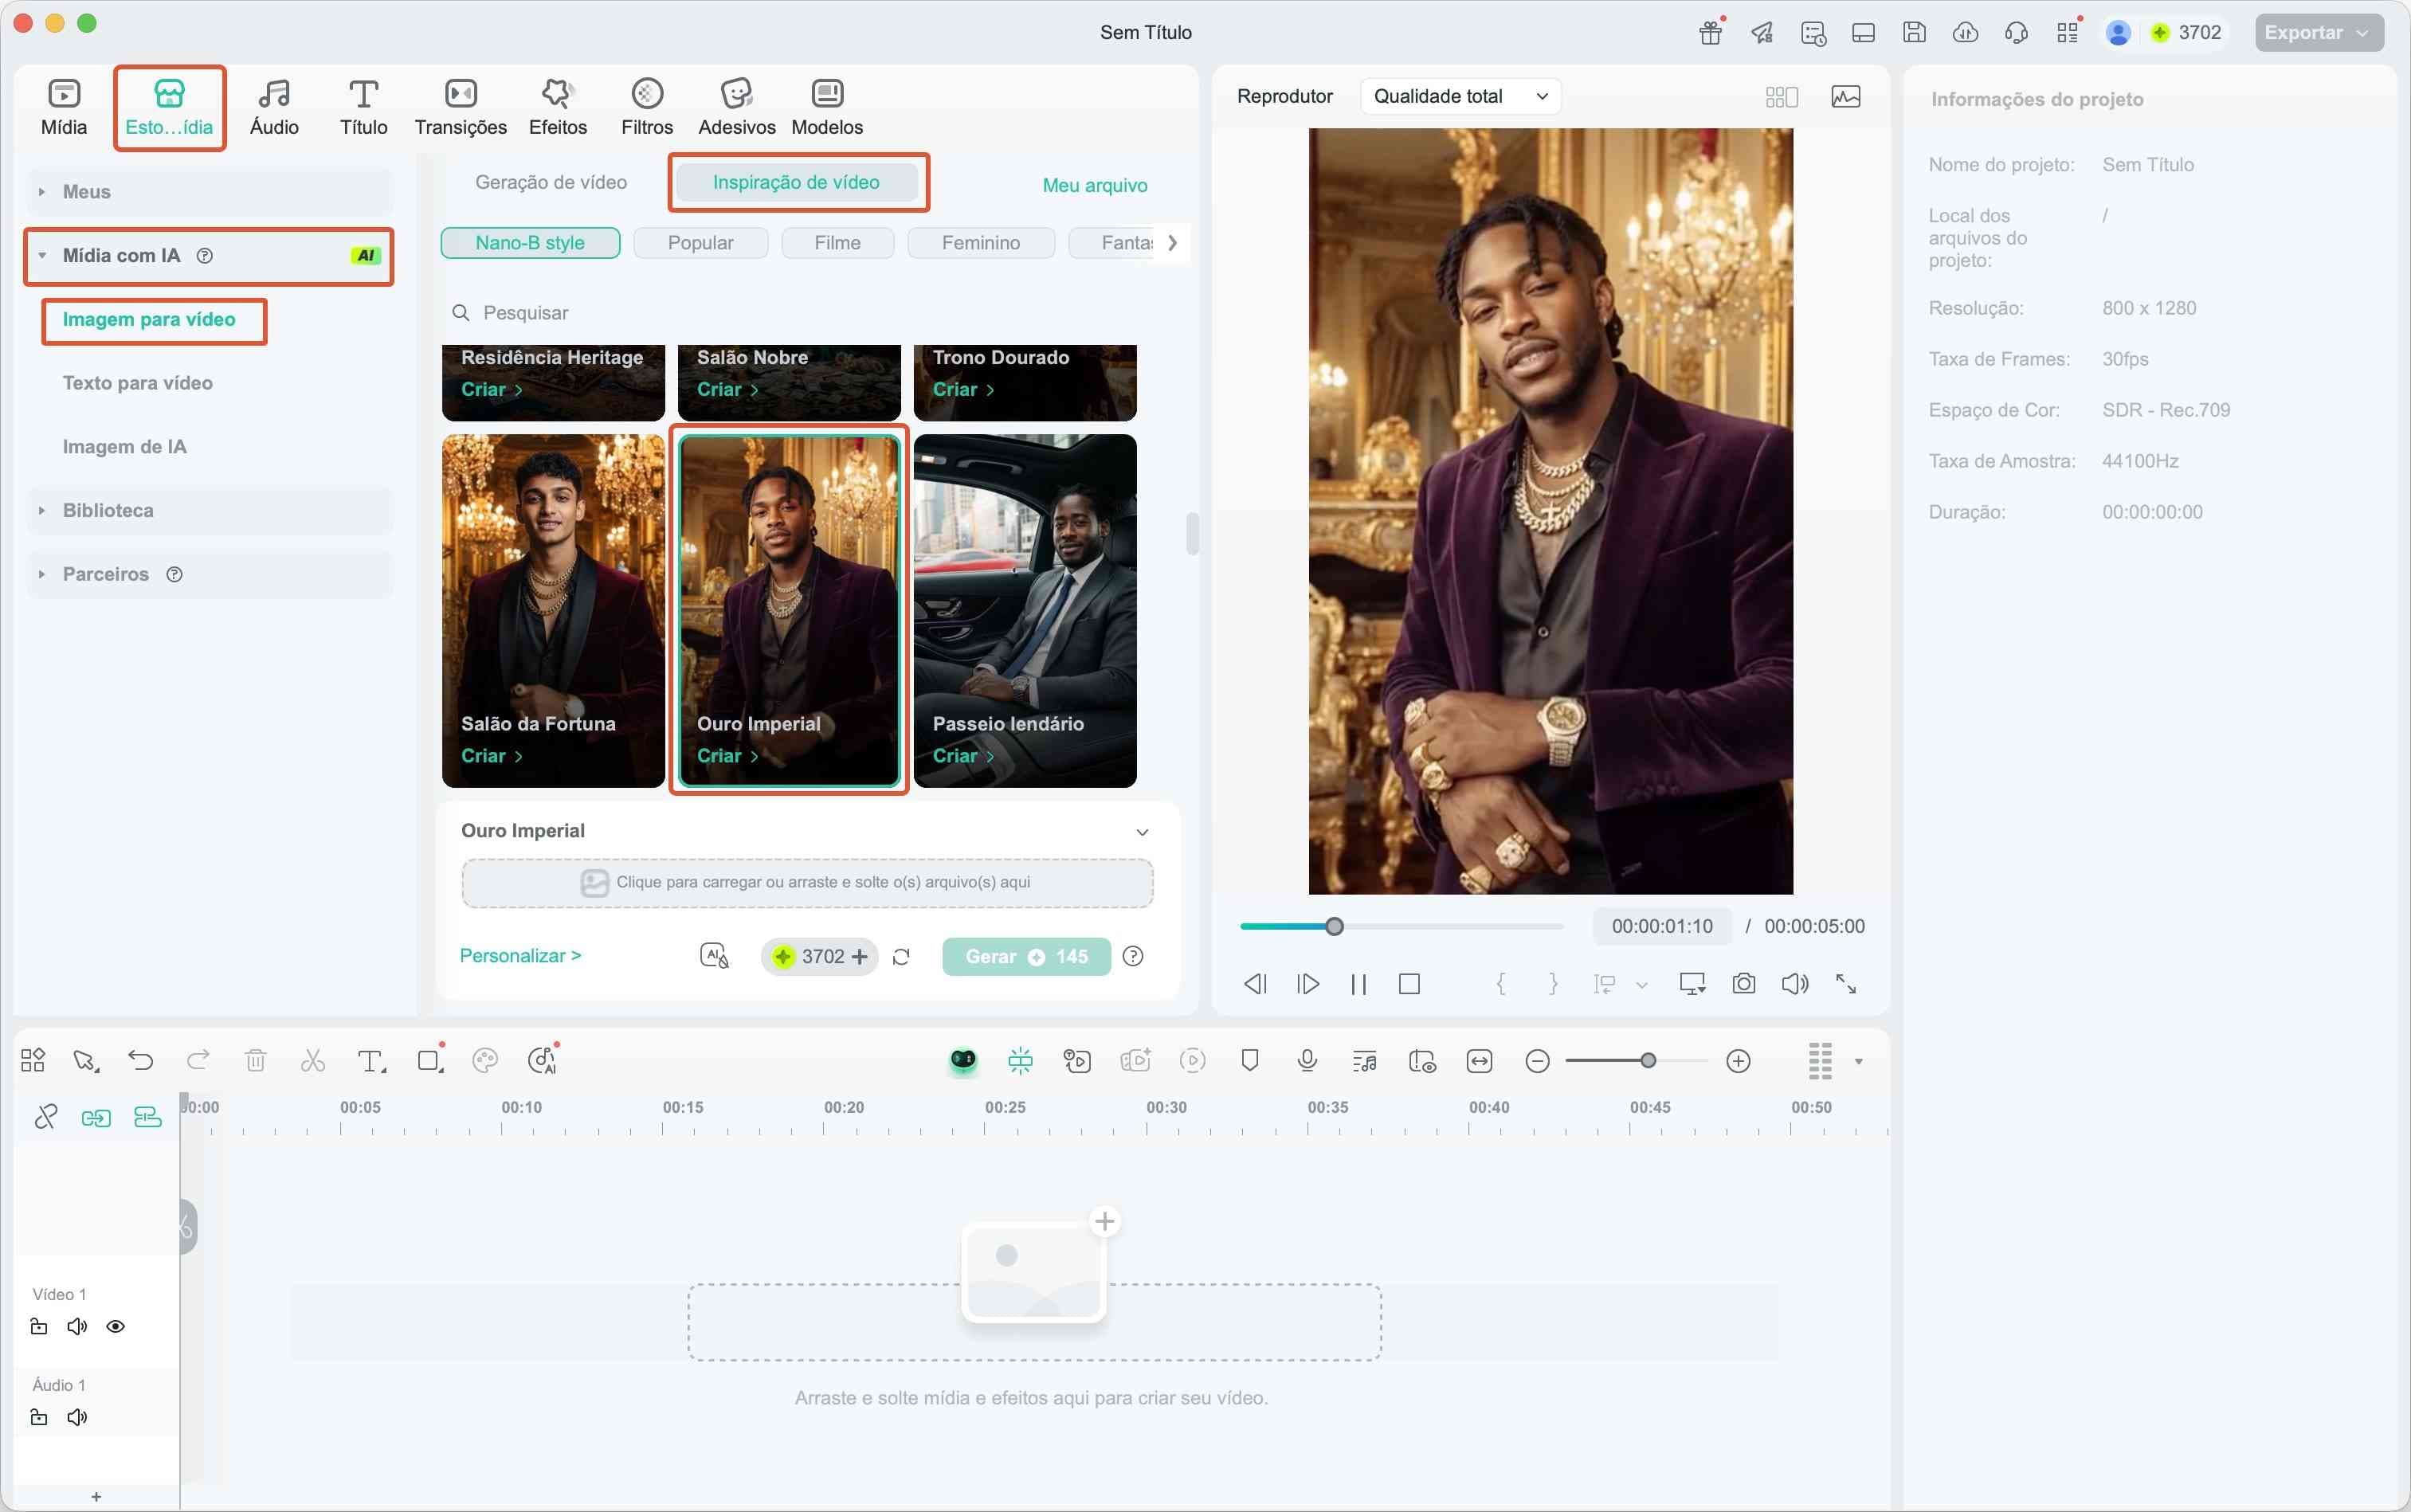
Task: Select the Passeio lendário thumbnail
Action: (x=1024, y=610)
